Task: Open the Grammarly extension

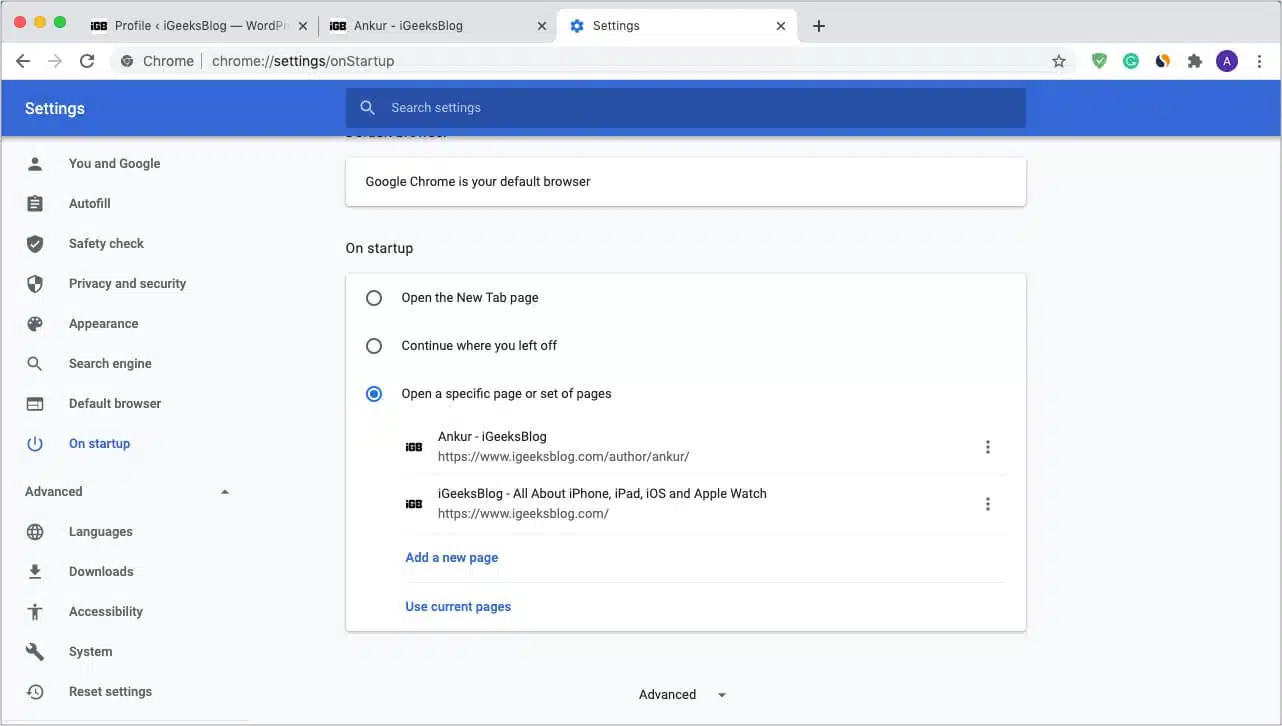Action: pyautogui.click(x=1130, y=60)
